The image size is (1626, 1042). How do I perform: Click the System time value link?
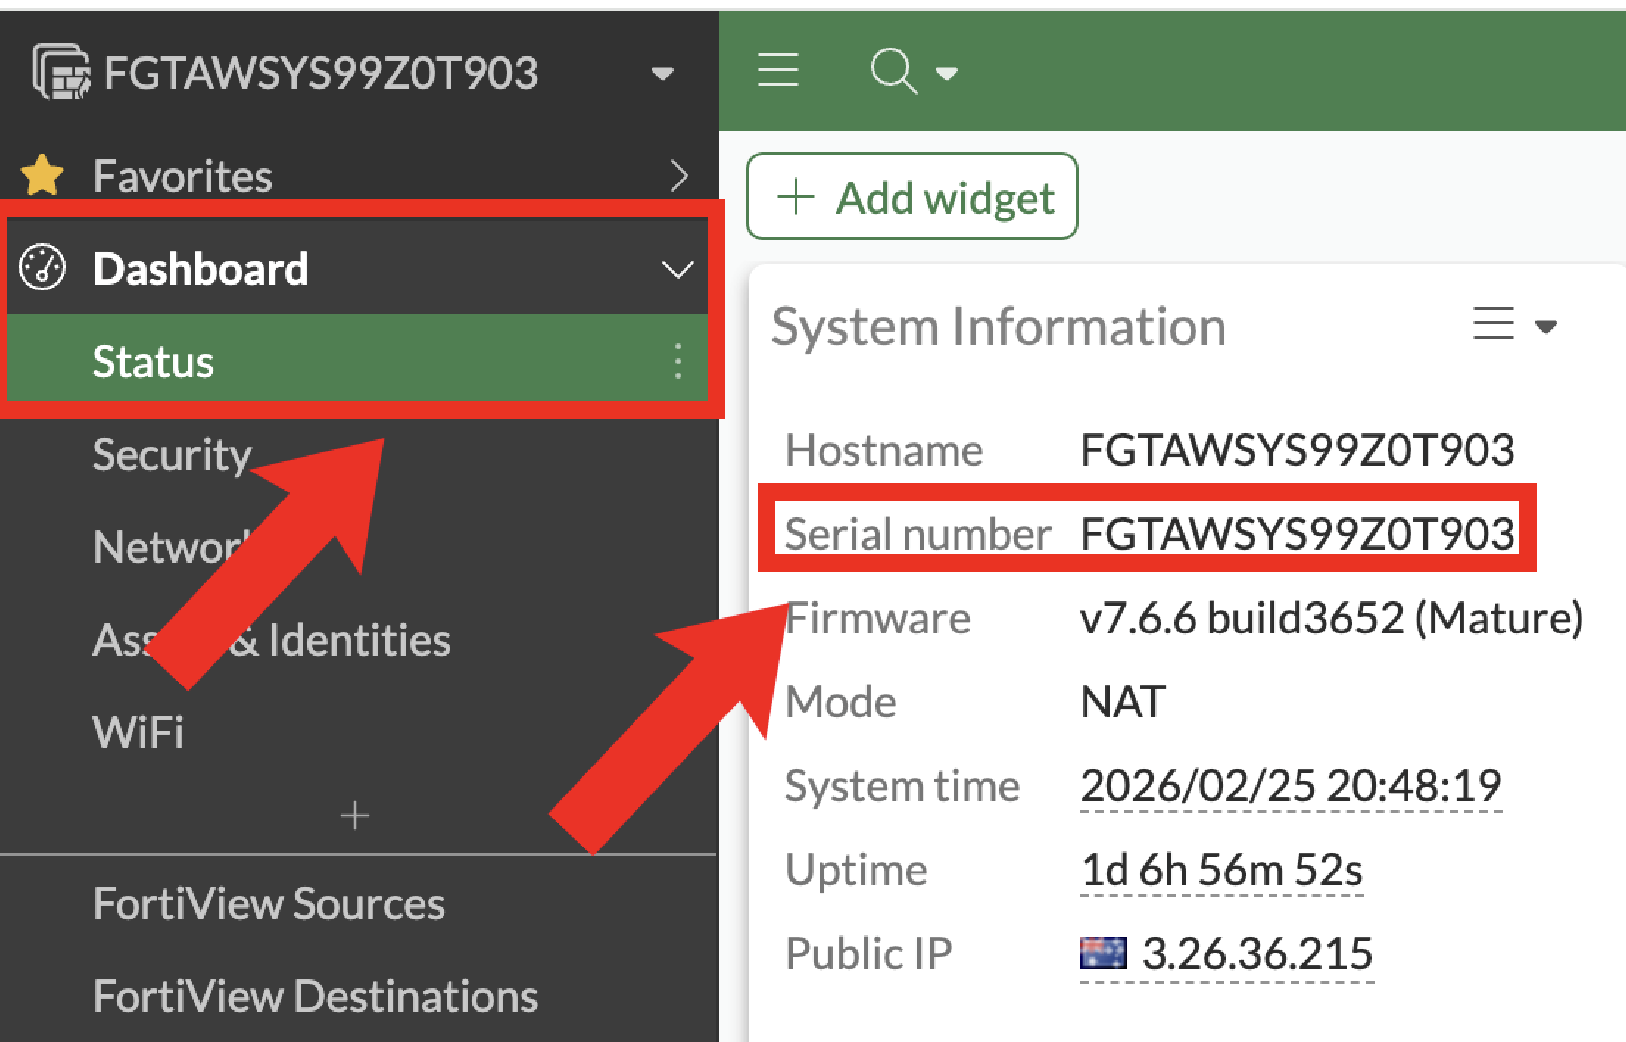1290,786
